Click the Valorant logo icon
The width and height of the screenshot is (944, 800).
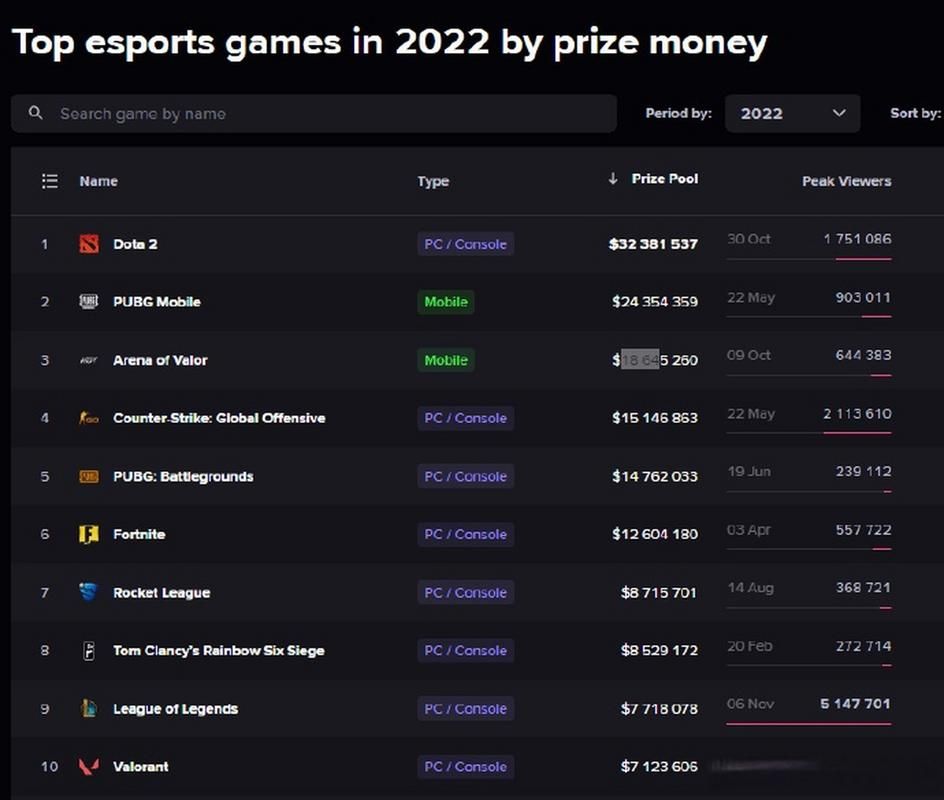coord(89,766)
